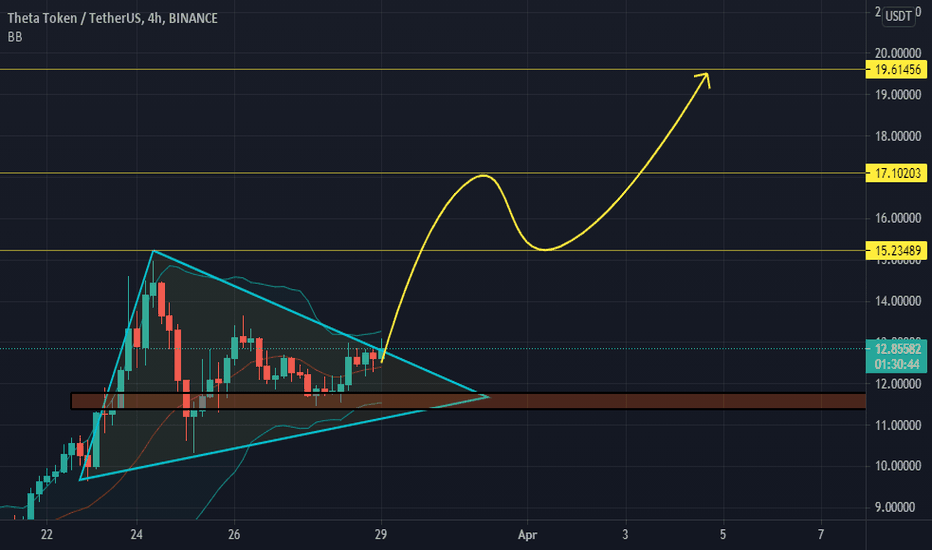Select the 15.23489 price level label

(896, 250)
